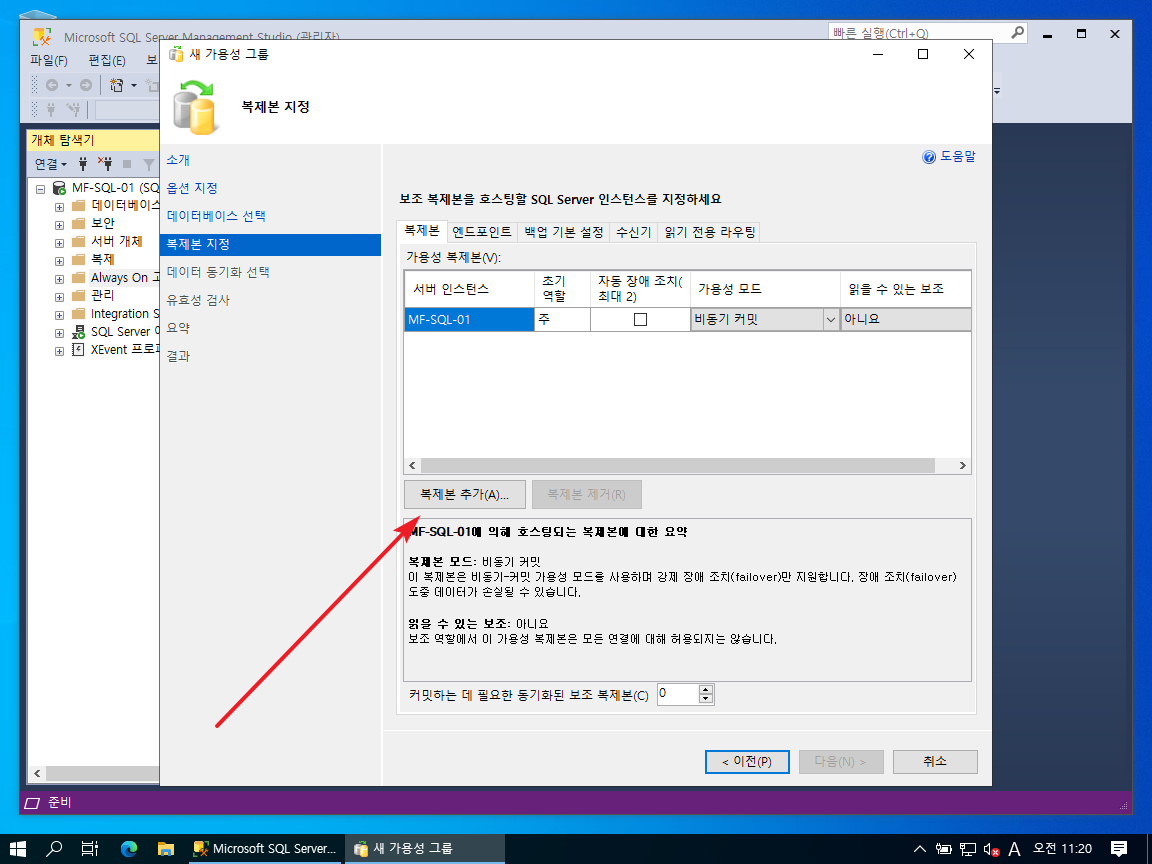The height and width of the screenshot is (864, 1152).
Task: Switch to the 수신기 tab
Action: point(633,232)
